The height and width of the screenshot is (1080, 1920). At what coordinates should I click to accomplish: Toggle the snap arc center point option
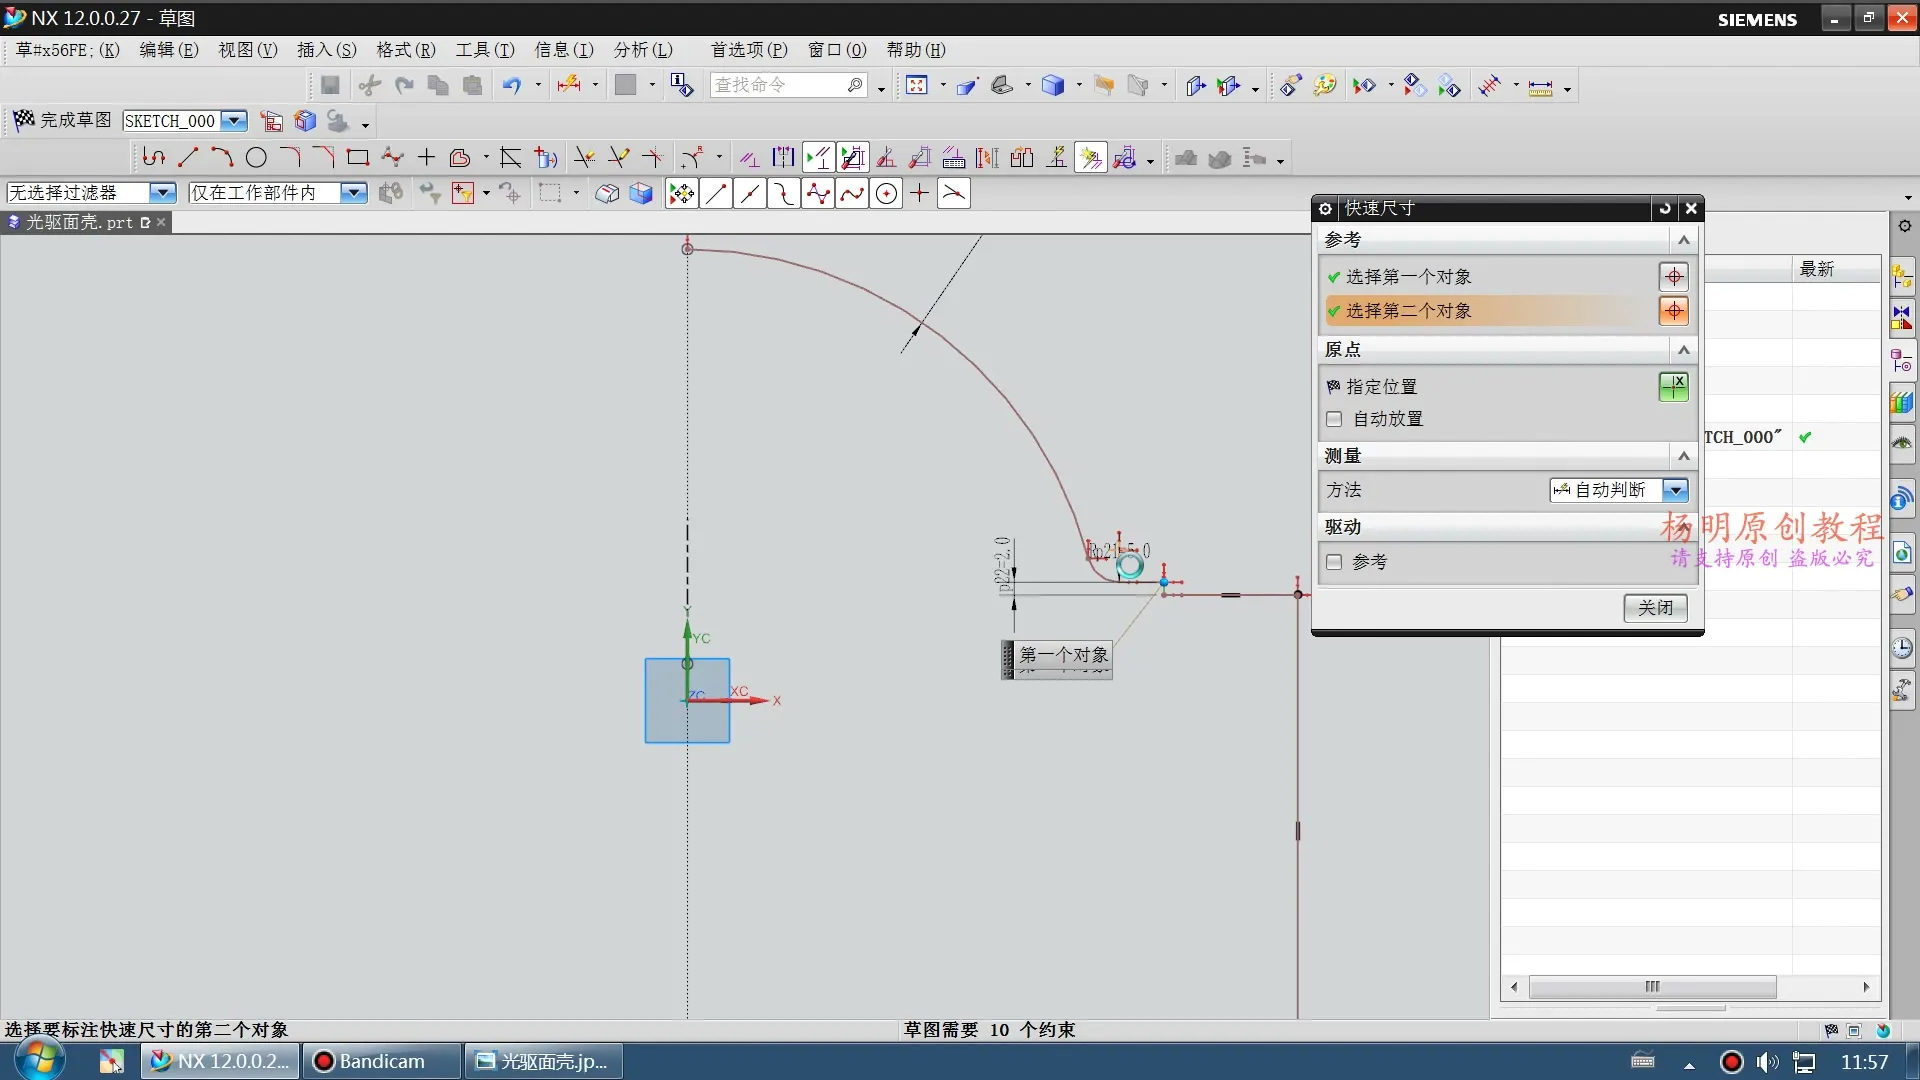886,194
